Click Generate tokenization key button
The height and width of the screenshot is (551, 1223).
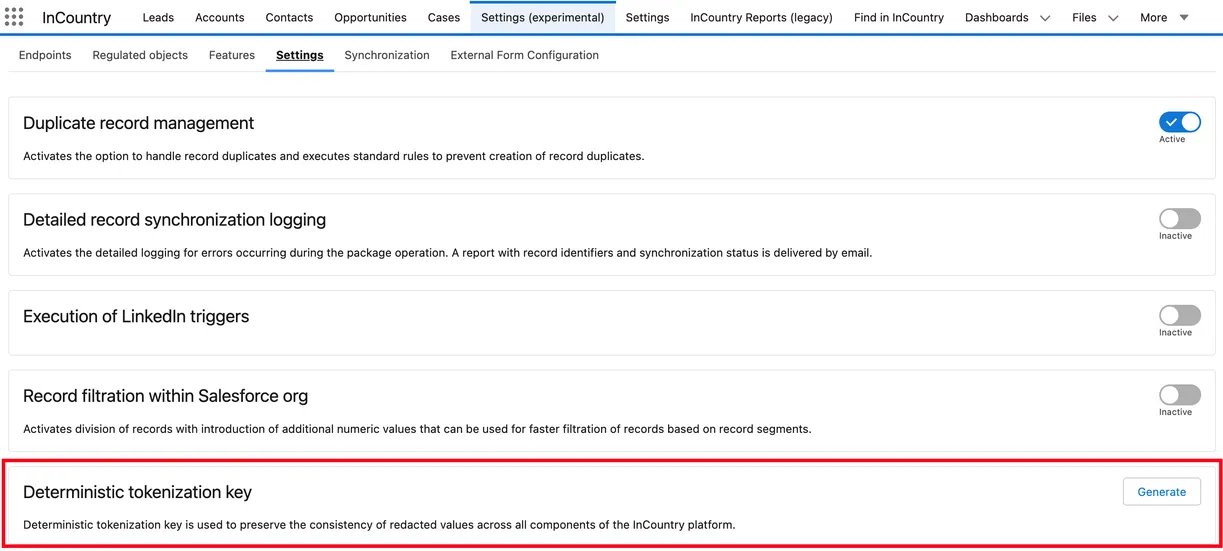1161,492
